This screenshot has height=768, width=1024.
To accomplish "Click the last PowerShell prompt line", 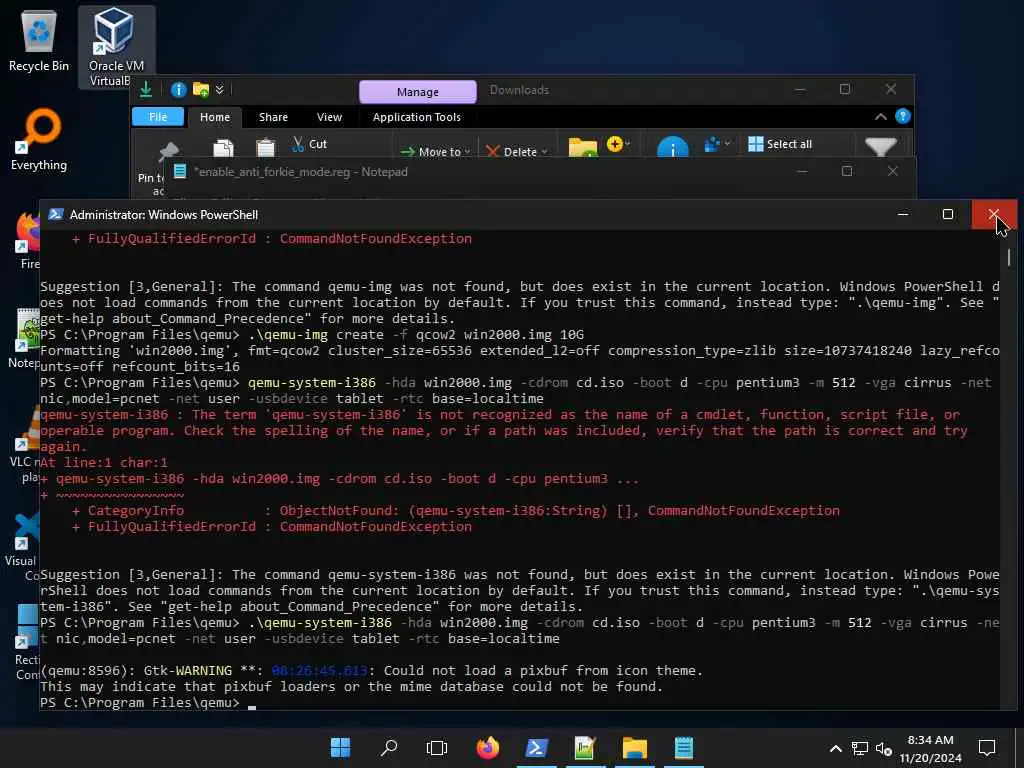I will [148, 703].
